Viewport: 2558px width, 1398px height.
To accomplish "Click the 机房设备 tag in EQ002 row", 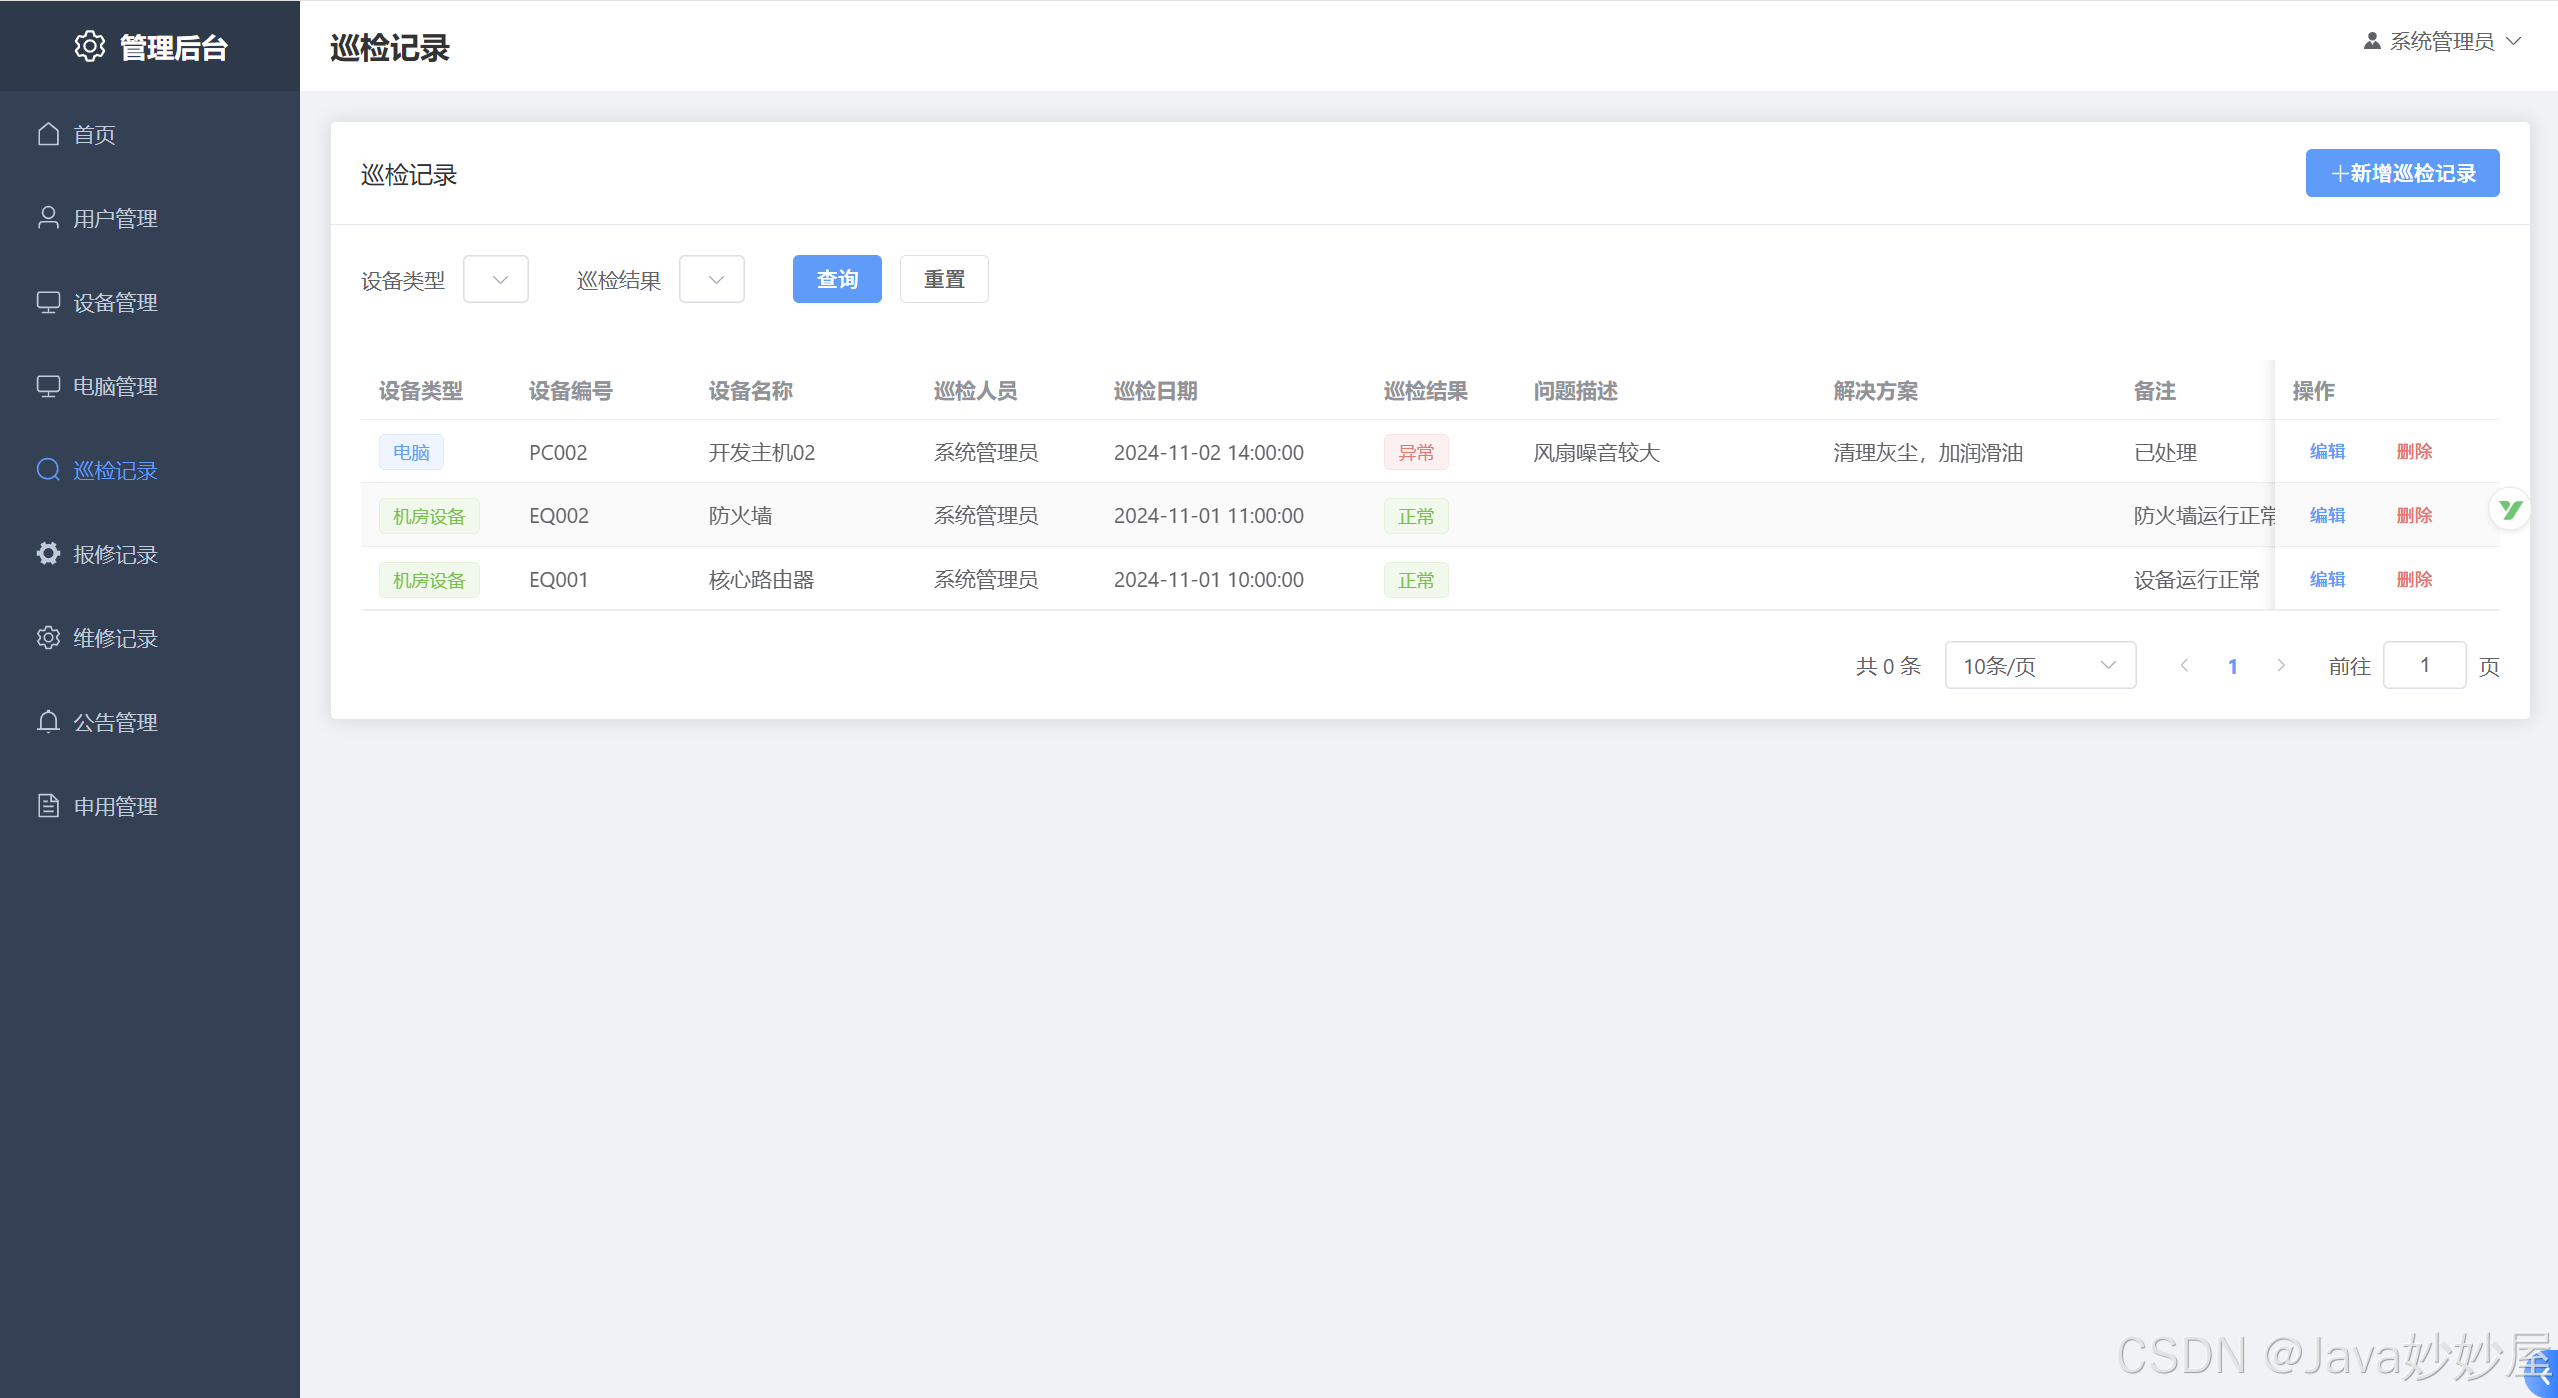I will 429,516.
